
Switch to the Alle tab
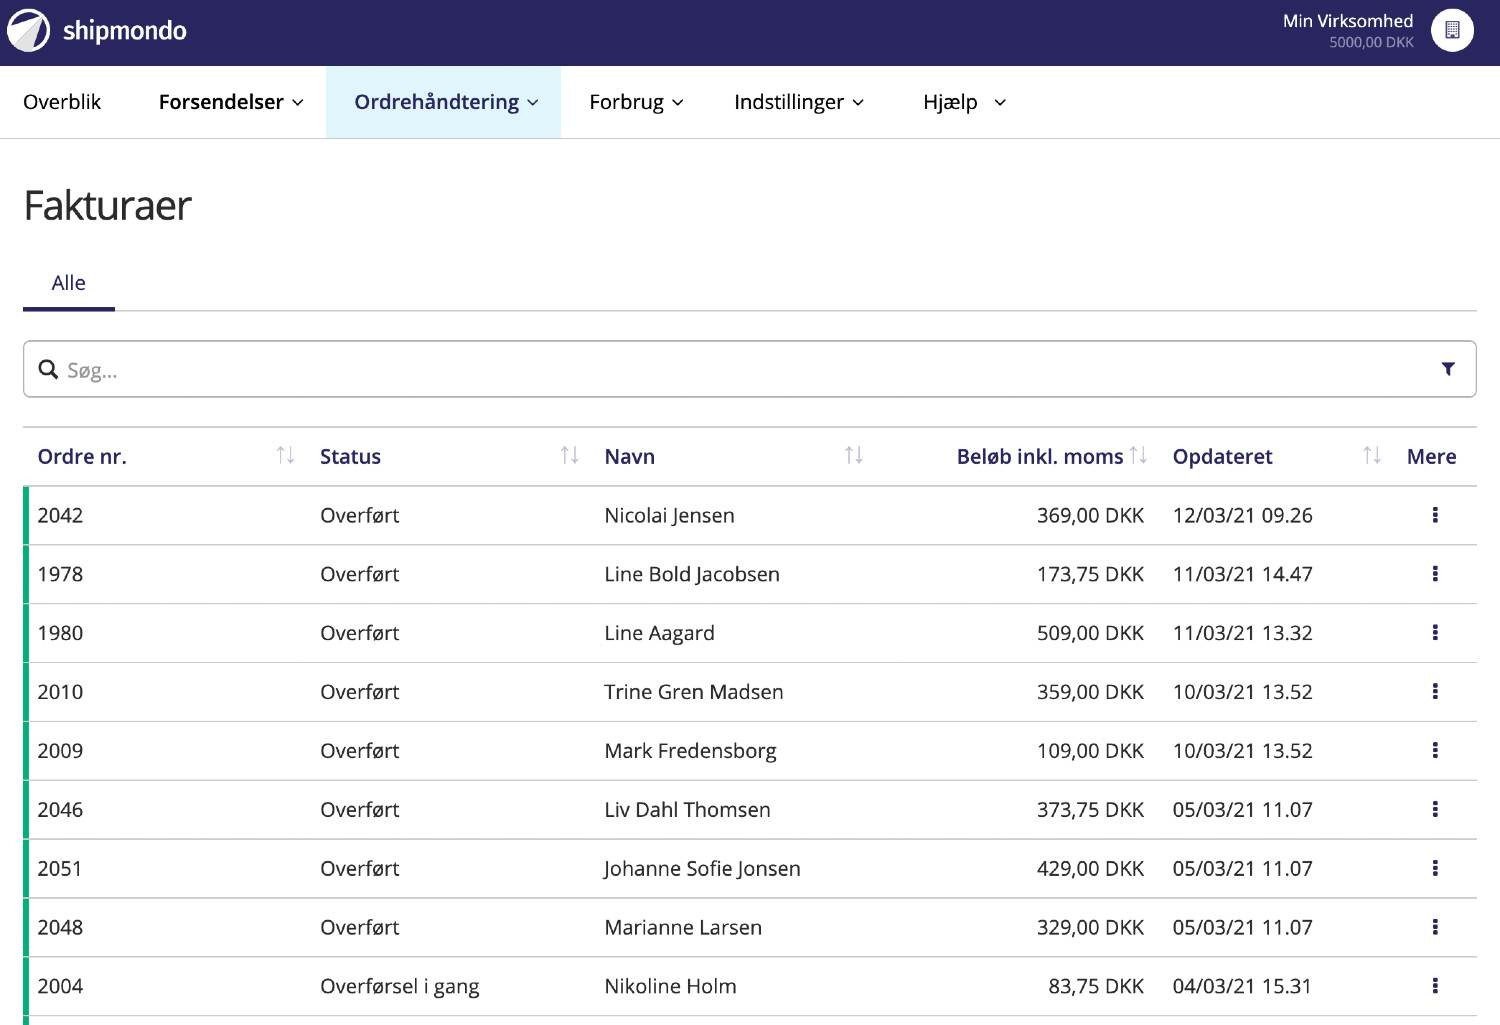pos(68,283)
